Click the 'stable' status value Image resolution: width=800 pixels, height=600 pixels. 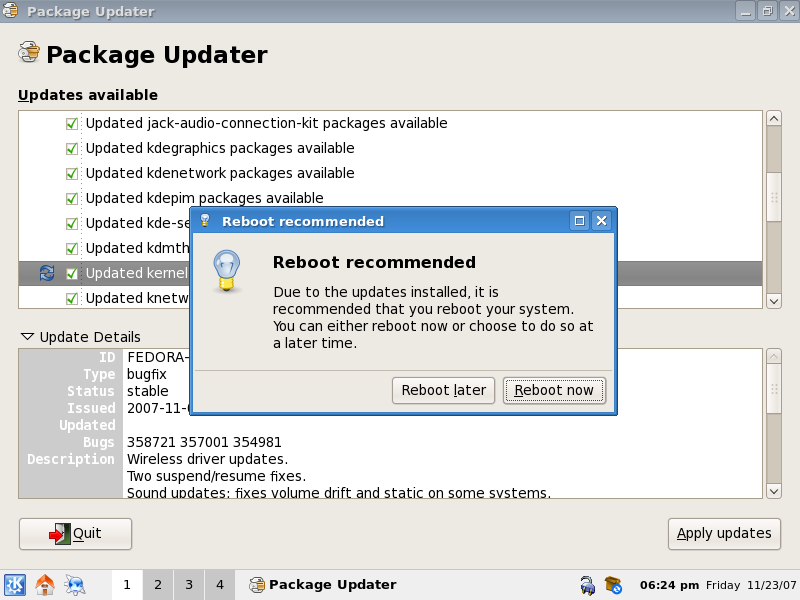147,391
